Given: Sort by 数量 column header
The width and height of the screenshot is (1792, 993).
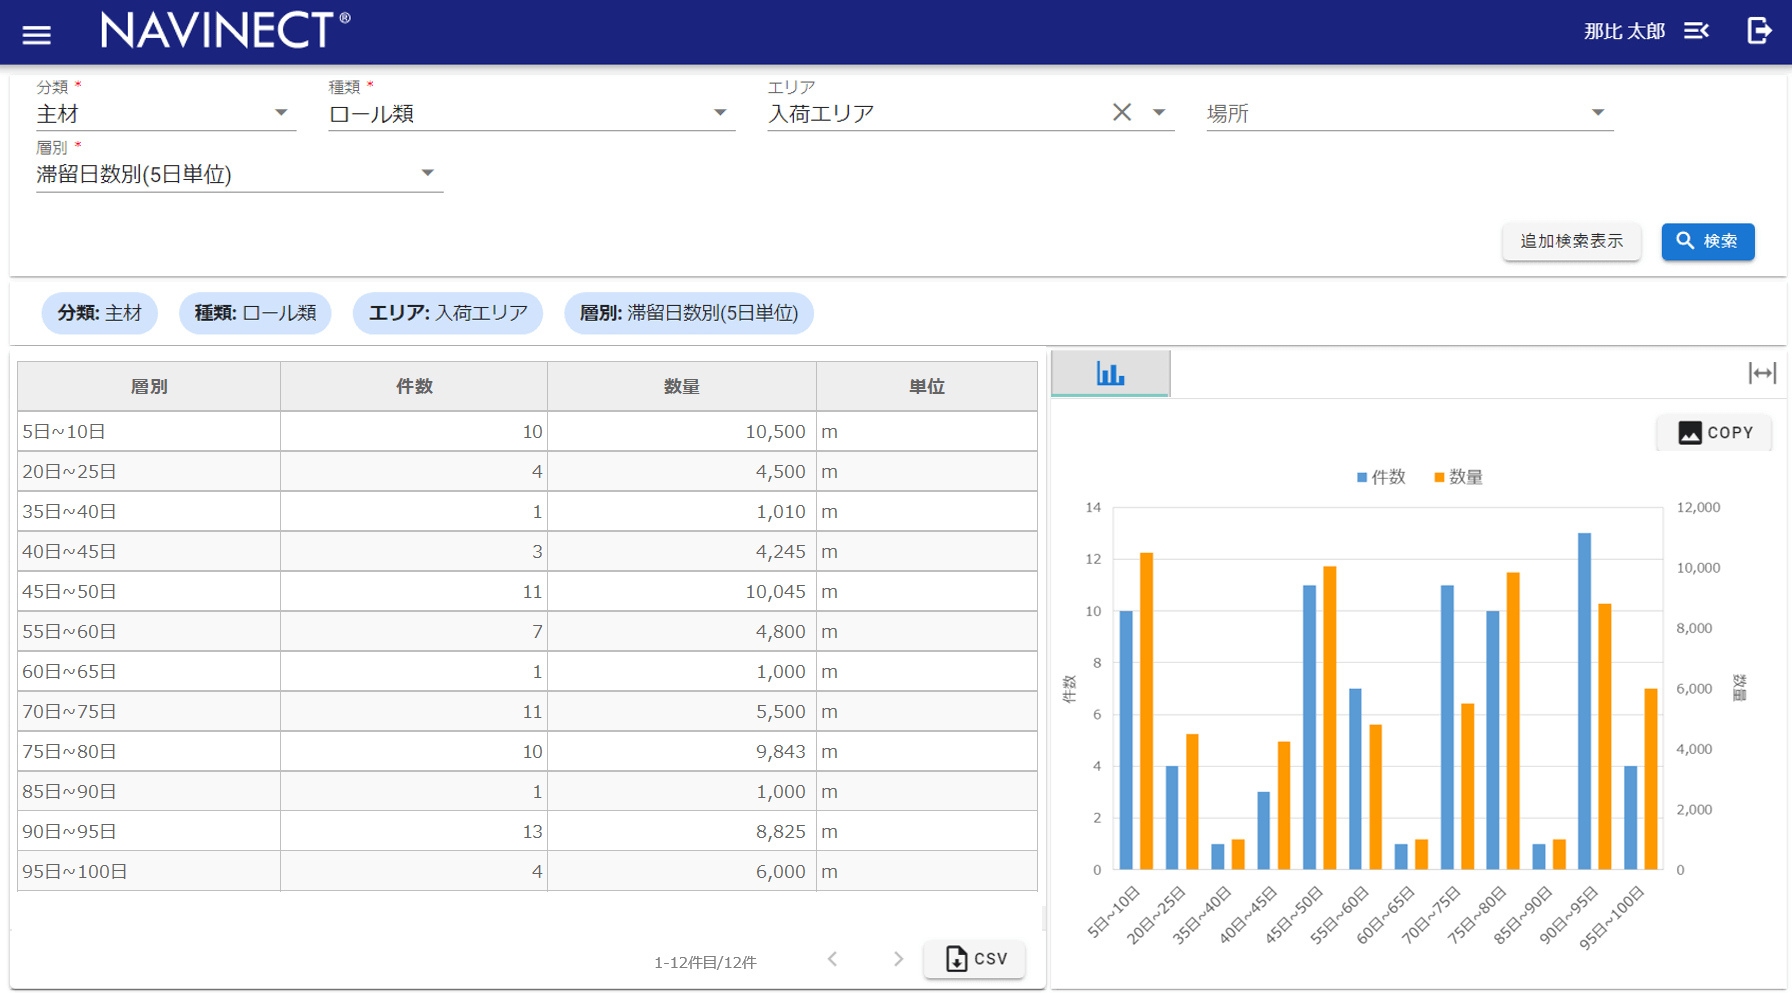Looking at the screenshot, I should [x=682, y=386].
